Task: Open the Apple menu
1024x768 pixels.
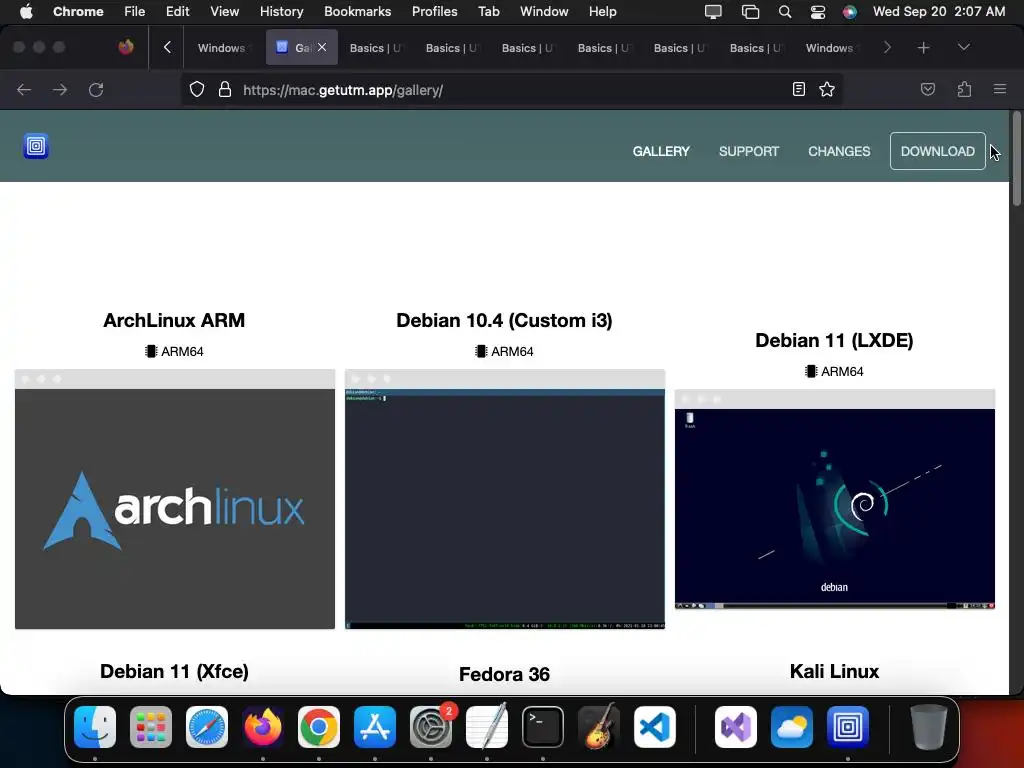Action: pyautogui.click(x=26, y=11)
